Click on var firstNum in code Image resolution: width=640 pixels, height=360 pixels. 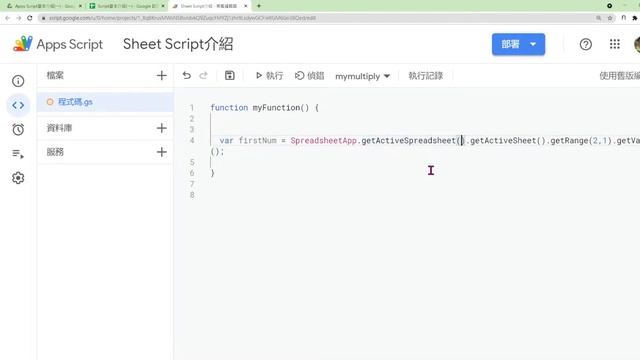pyautogui.click(x=248, y=140)
